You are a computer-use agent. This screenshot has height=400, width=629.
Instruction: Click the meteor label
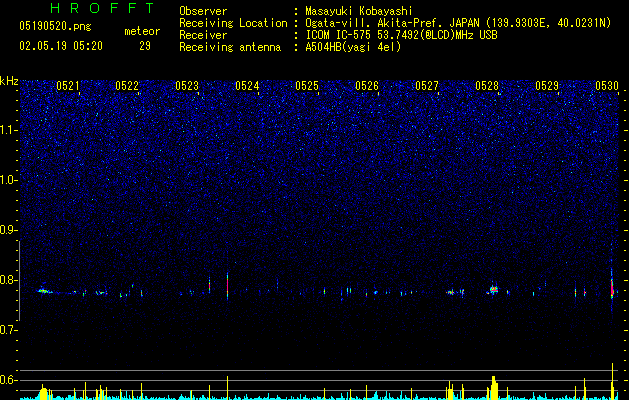tap(142, 31)
